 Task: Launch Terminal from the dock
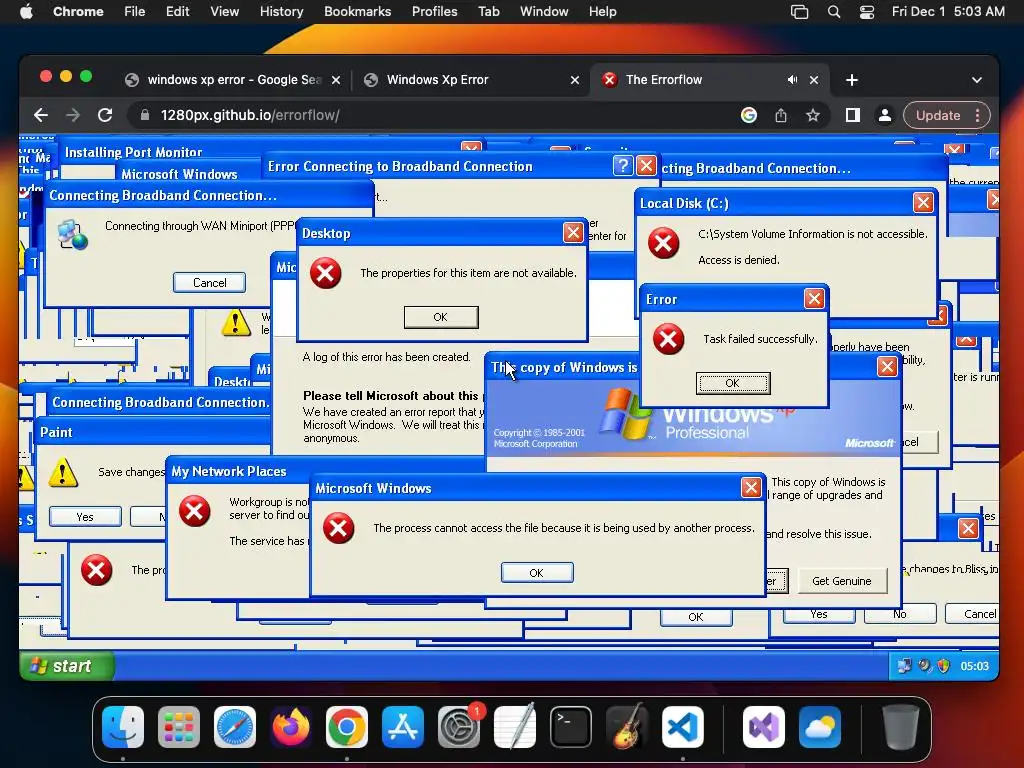click(x=571, y=727)
